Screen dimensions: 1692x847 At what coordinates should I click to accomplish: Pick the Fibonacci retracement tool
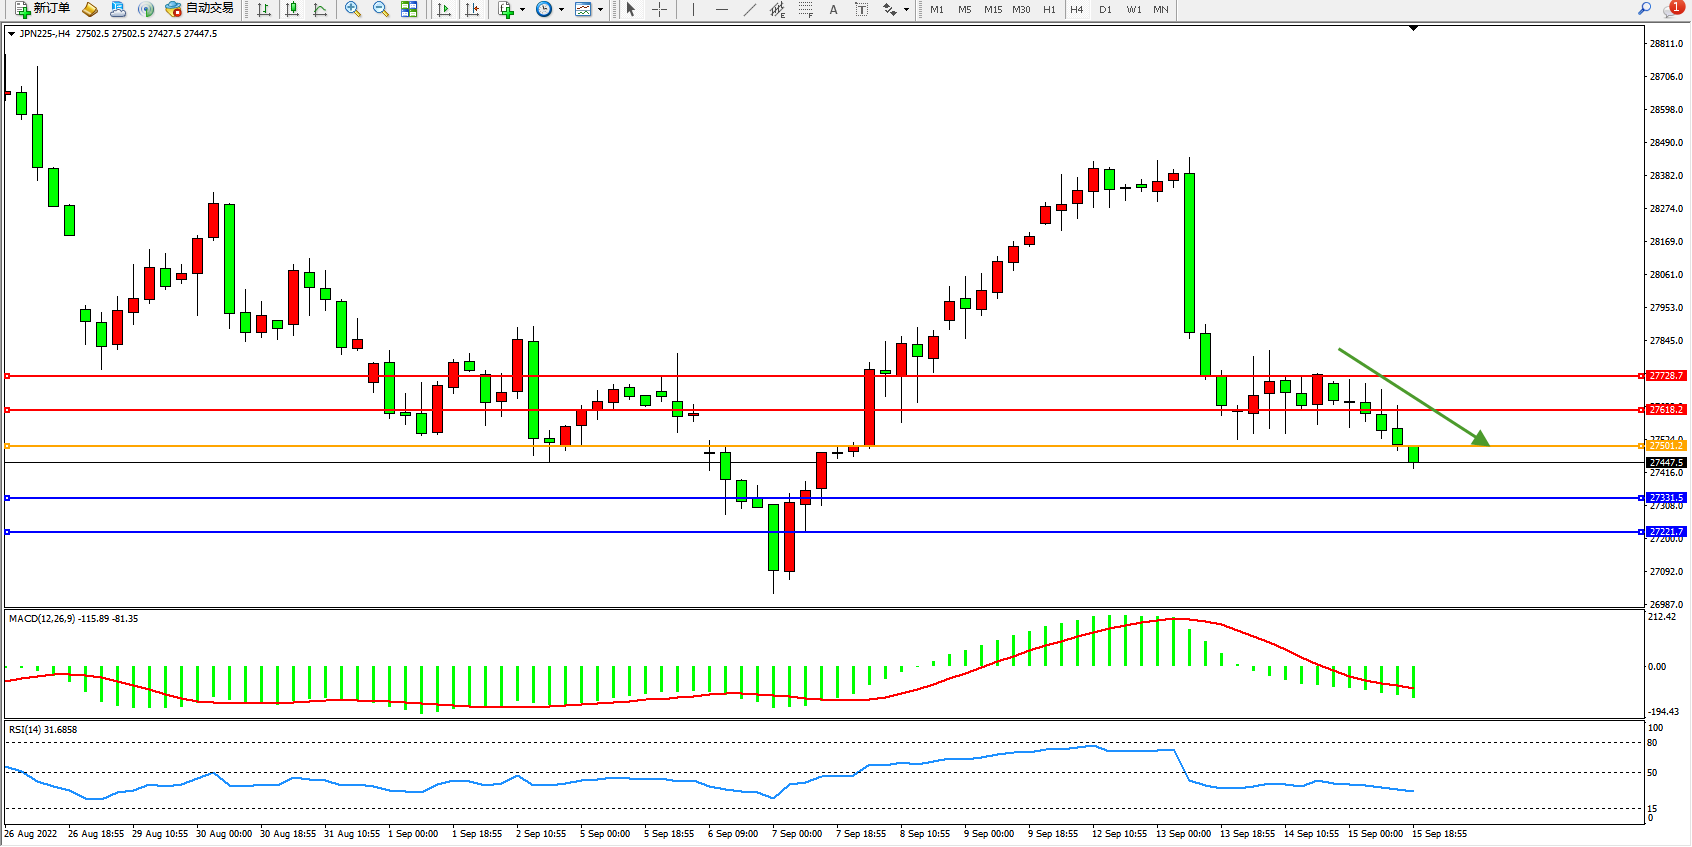point(806,9)
